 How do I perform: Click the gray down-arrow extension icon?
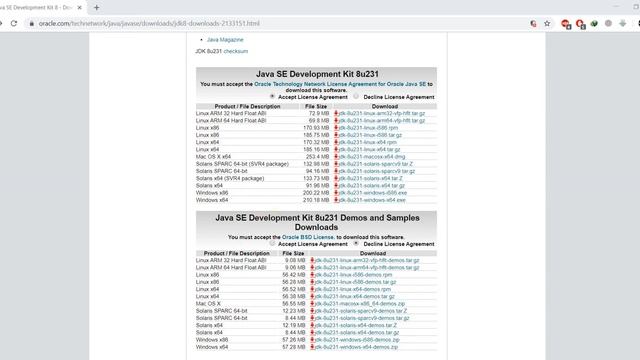tap(622, 24)
